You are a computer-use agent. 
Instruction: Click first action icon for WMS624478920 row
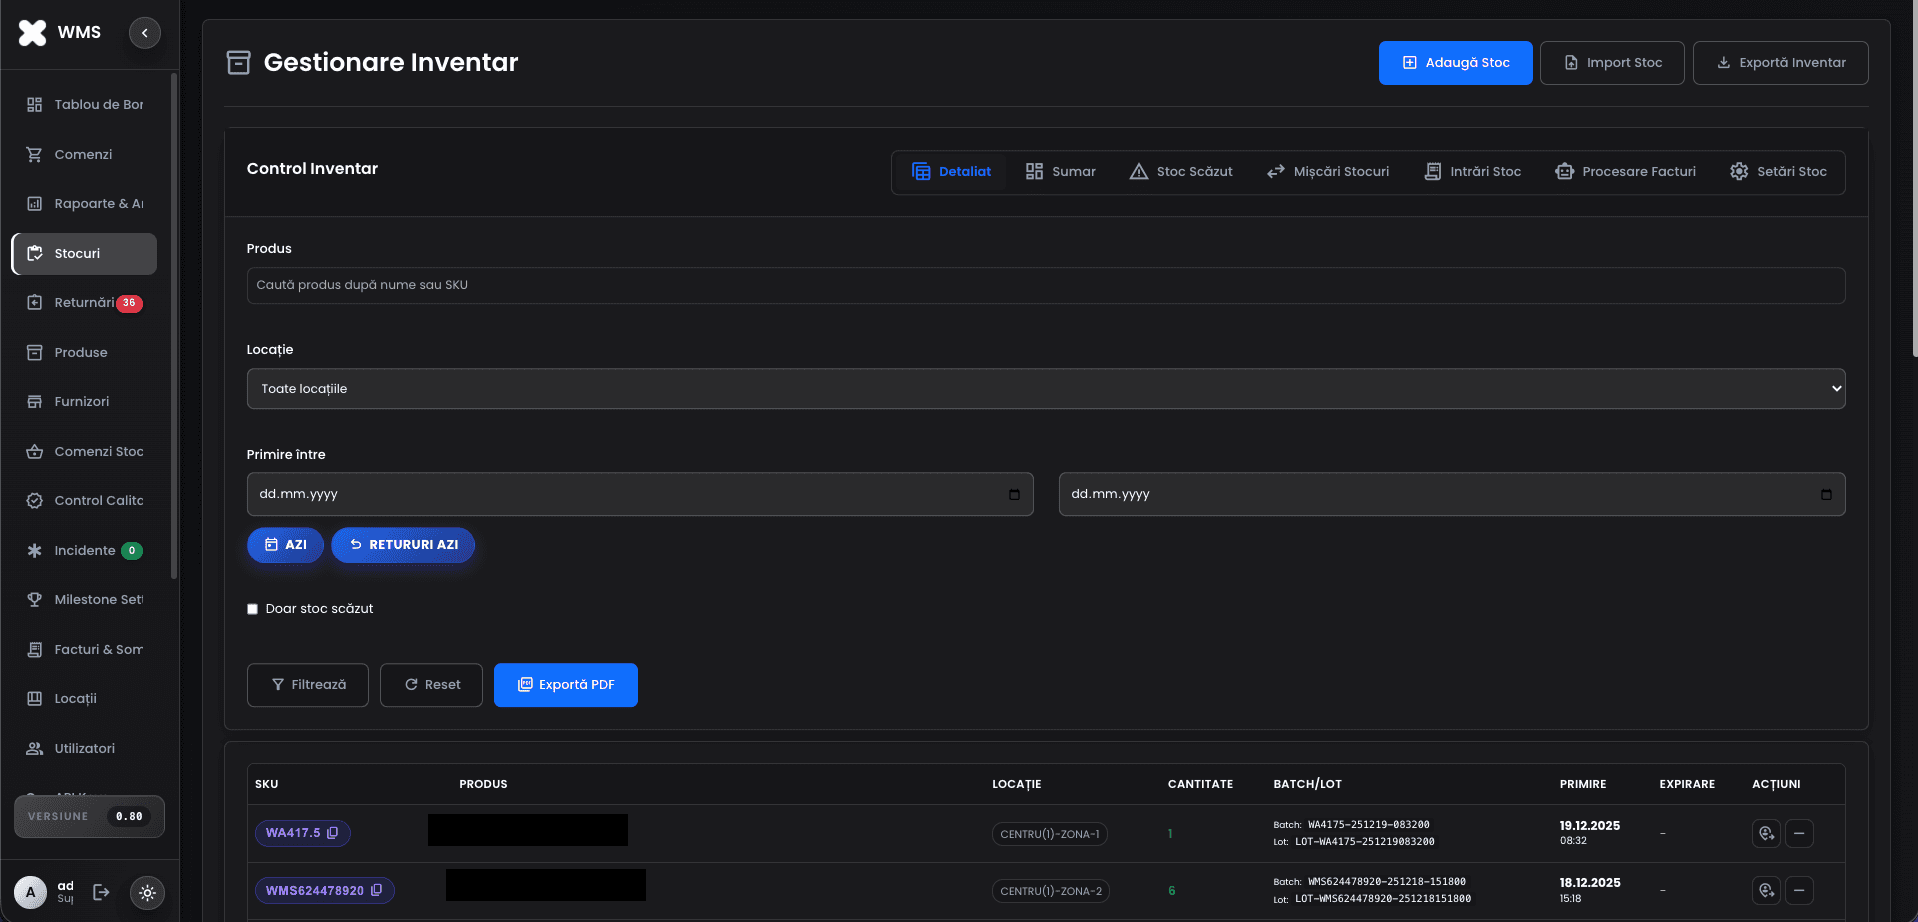point(1766,890)
